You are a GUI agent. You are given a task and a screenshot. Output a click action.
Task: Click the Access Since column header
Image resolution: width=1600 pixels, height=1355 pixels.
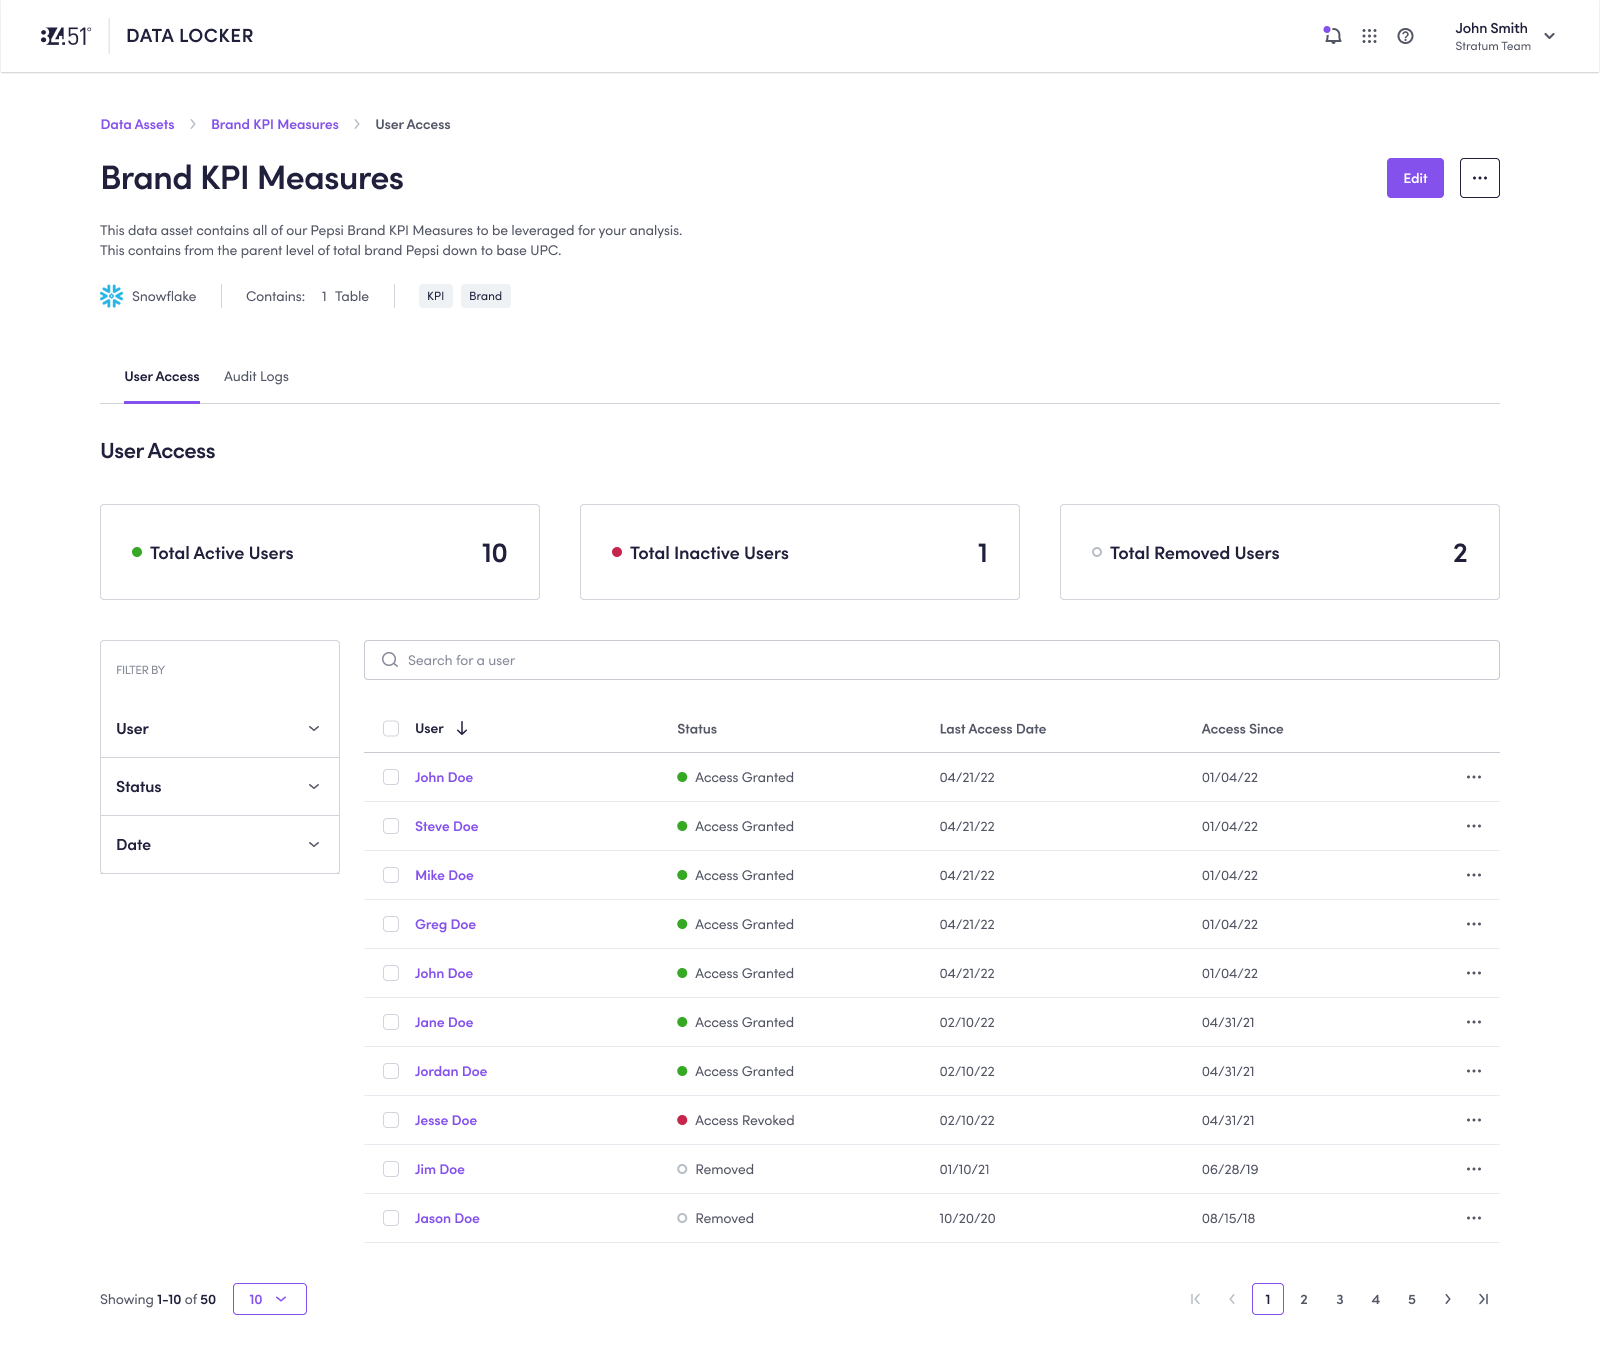click(x=1242, y=729)
